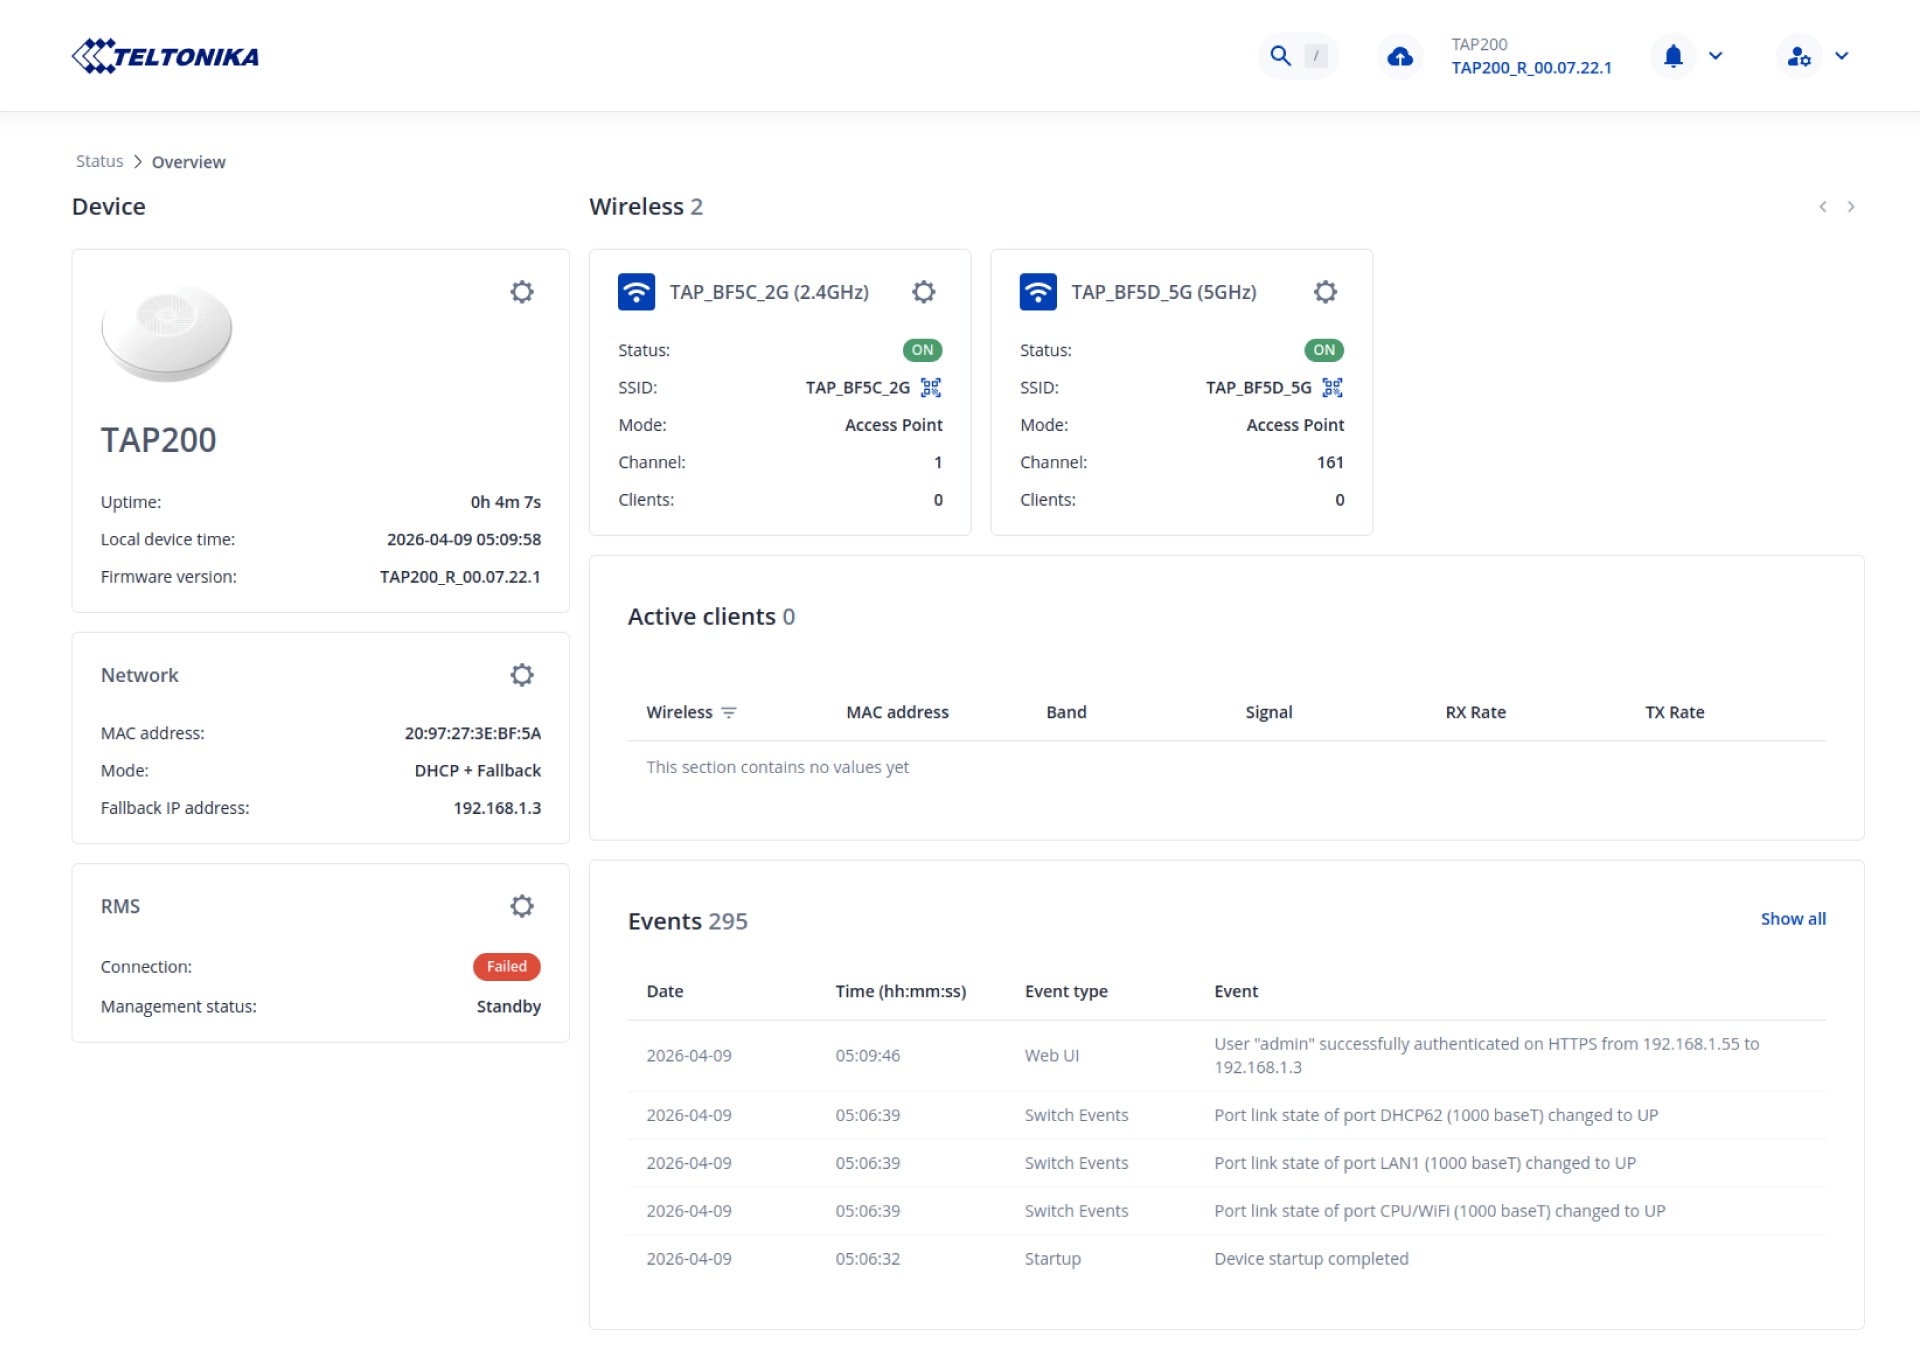
Task: Expand the user account dropdown chevron
Action: tap(1842, 56)
